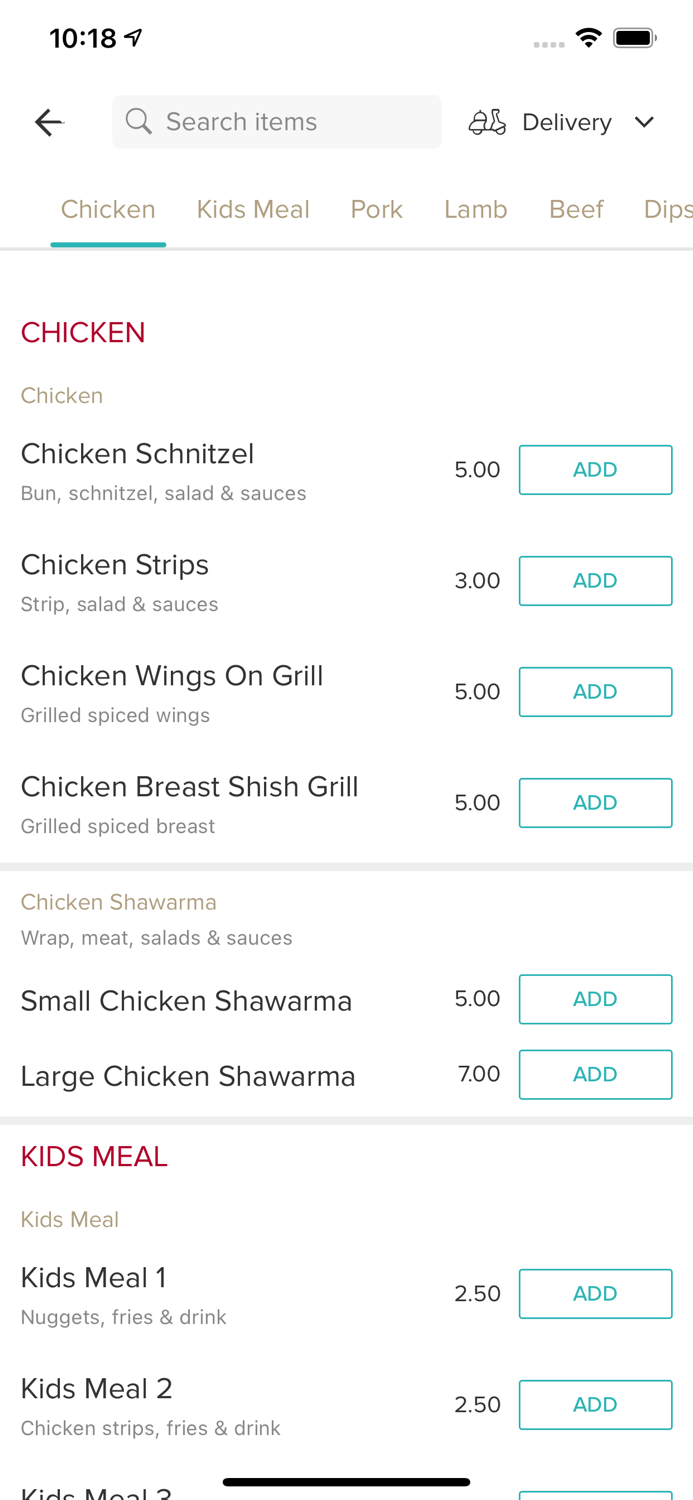Add Kids Meal 1 to cart

pyautogui.click(x=595, y=1293)
